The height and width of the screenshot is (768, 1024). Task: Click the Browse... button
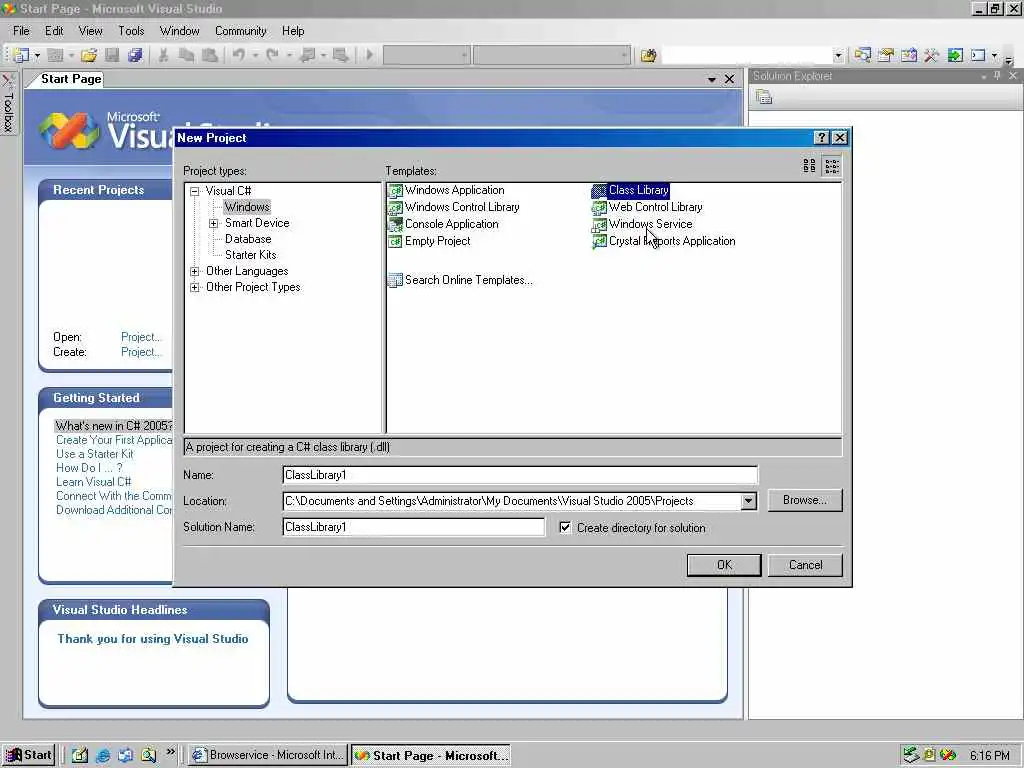pyautogui.click(x=805, y=500)
